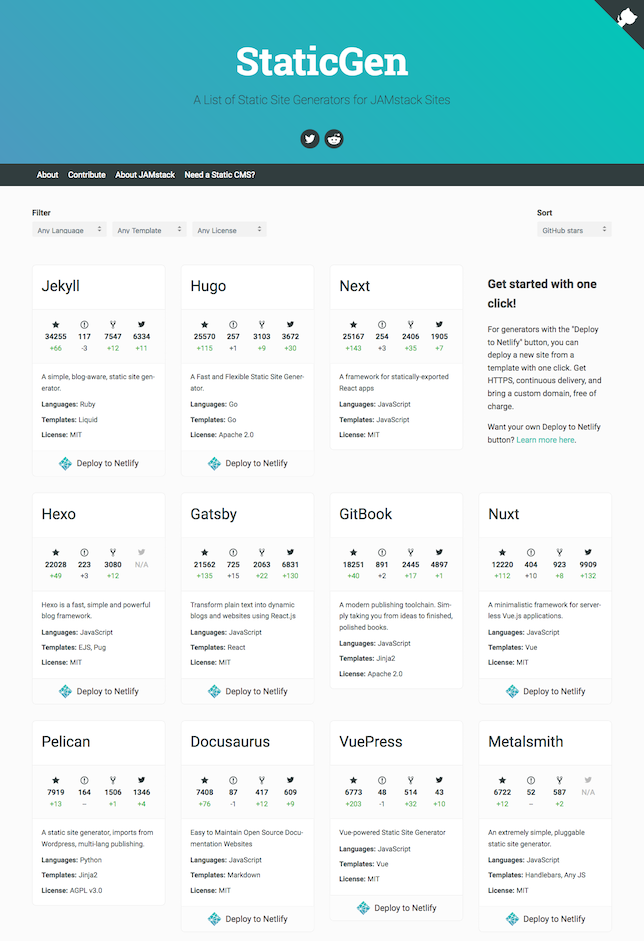Click the AGPL v3.0 license text on Pelican

(x=86, y=891)
